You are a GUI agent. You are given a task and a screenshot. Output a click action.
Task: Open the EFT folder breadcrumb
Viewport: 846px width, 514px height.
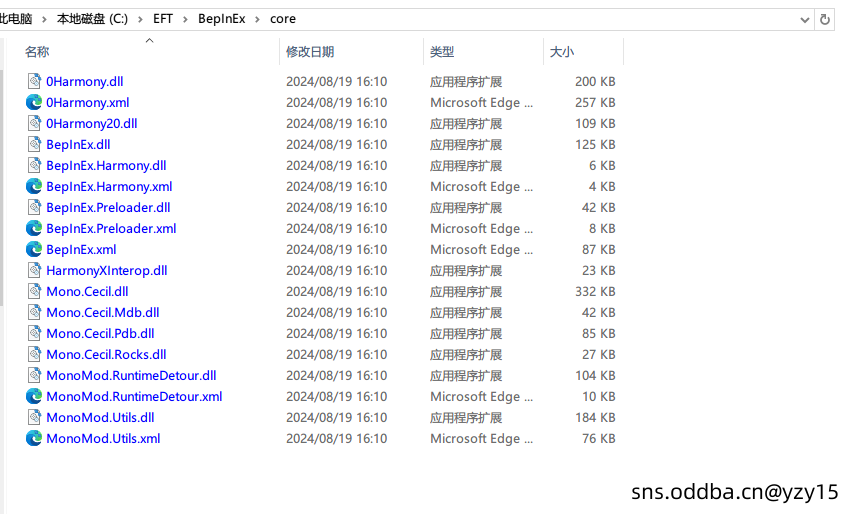click(162, 19)
